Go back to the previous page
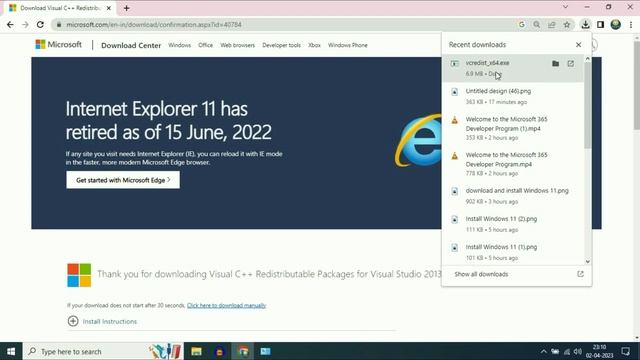The width and height of the screenshot is (640, 360). point(10,24)
